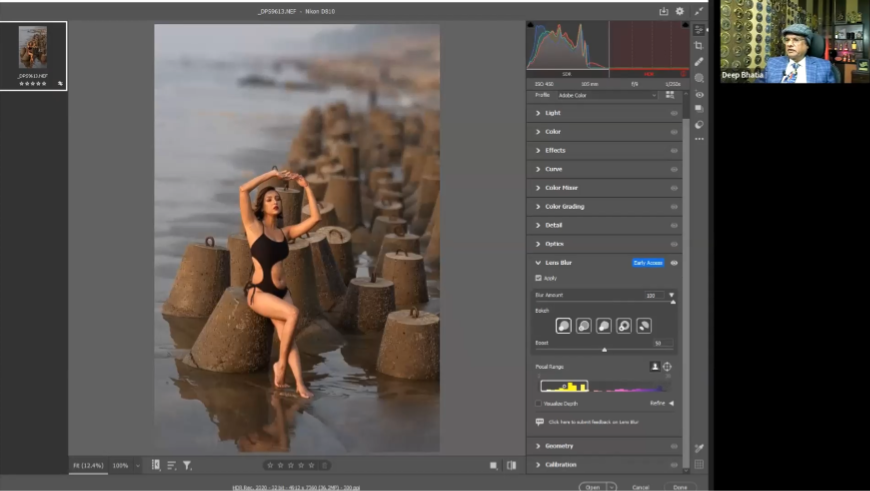Image resolution: width=870 pixels, height=491 pixels.
Task: Click the Cancel button
Action: point(641,487)
